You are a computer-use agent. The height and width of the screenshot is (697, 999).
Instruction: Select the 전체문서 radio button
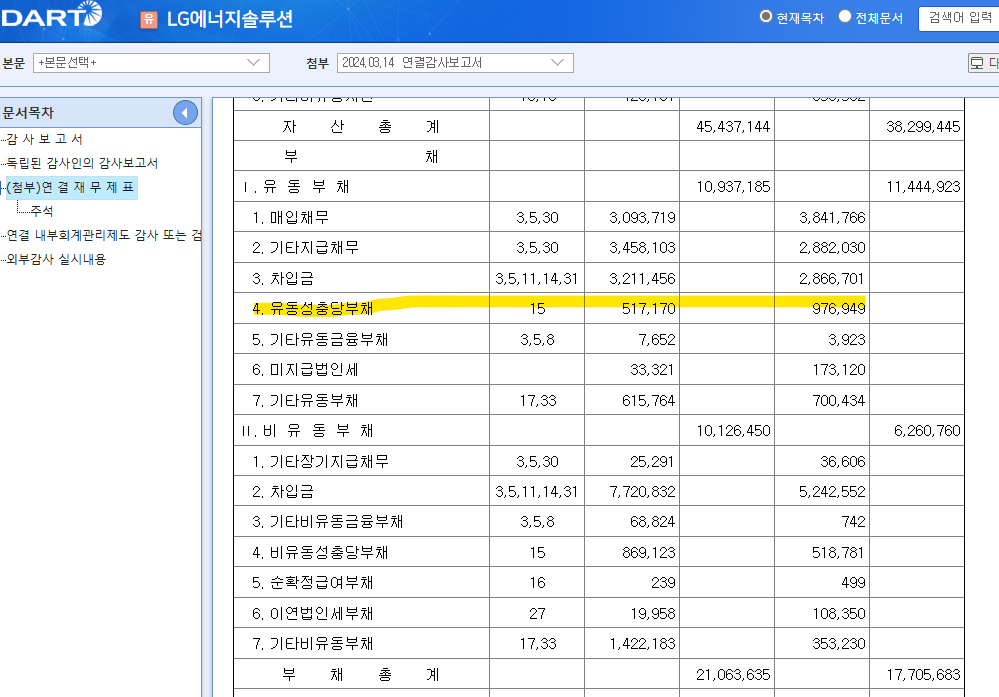coord(845,17)
